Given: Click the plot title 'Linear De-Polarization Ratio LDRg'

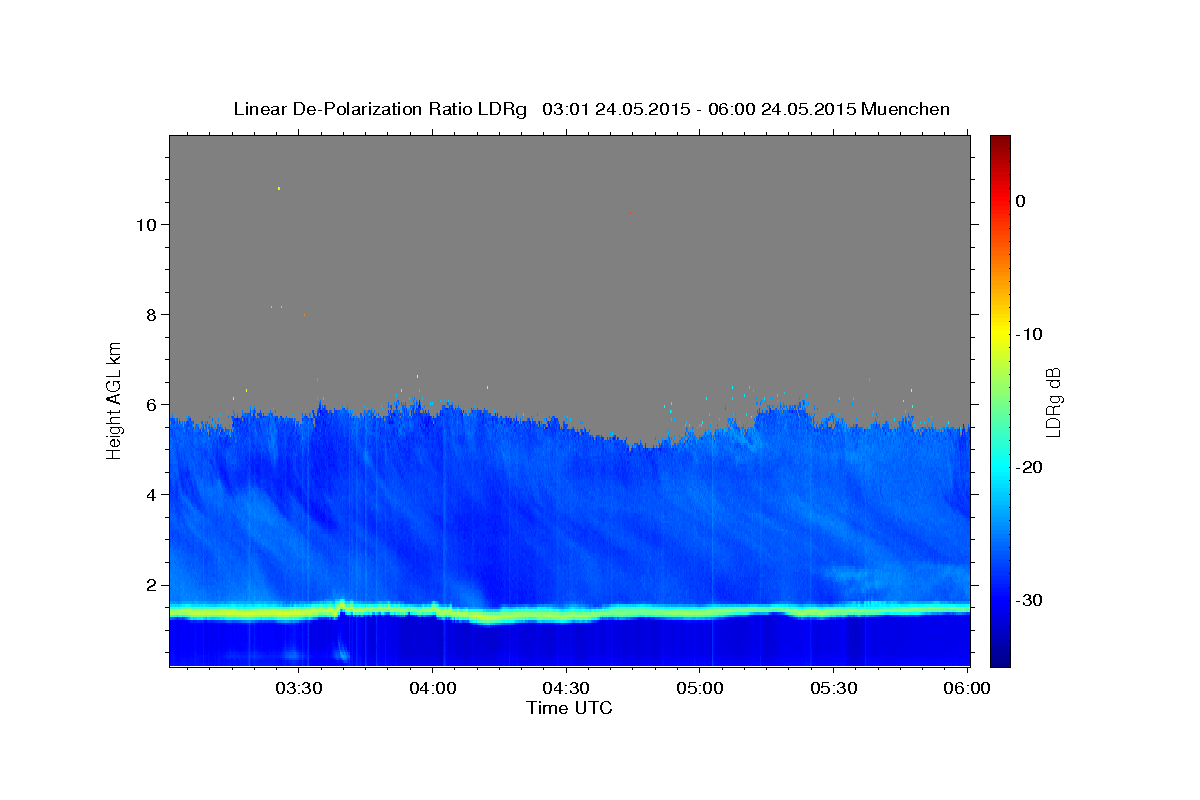Looking at the screenshot, I should [x=380, y=109].
